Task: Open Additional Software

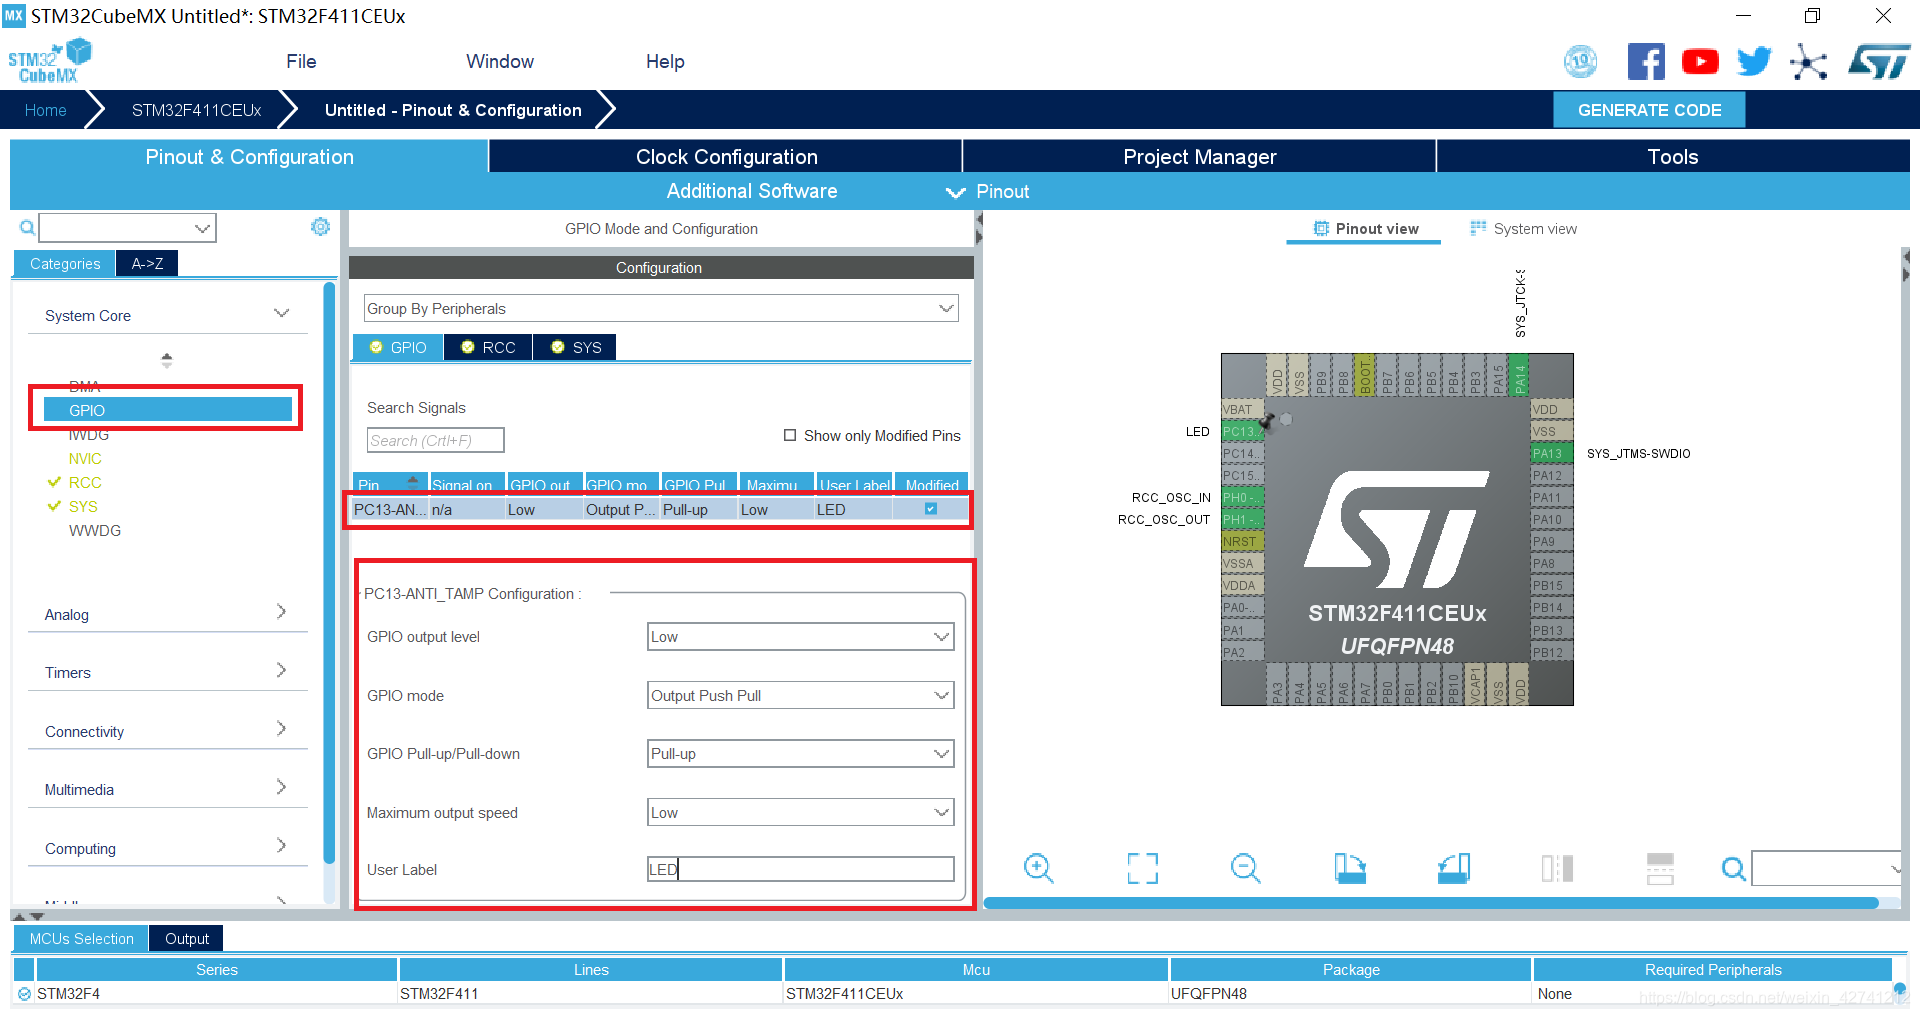Action: tap(752, 191)
